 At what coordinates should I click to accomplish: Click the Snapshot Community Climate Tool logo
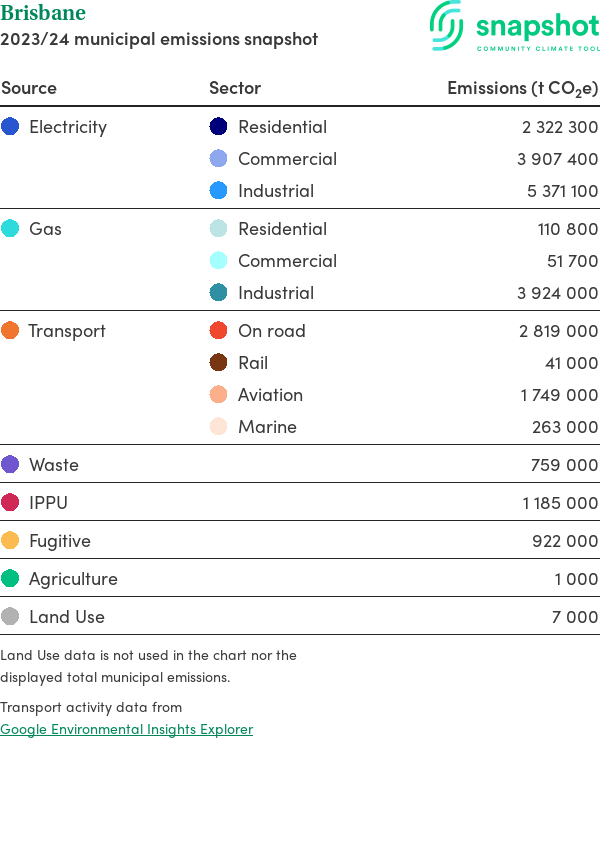click(514, 27)
